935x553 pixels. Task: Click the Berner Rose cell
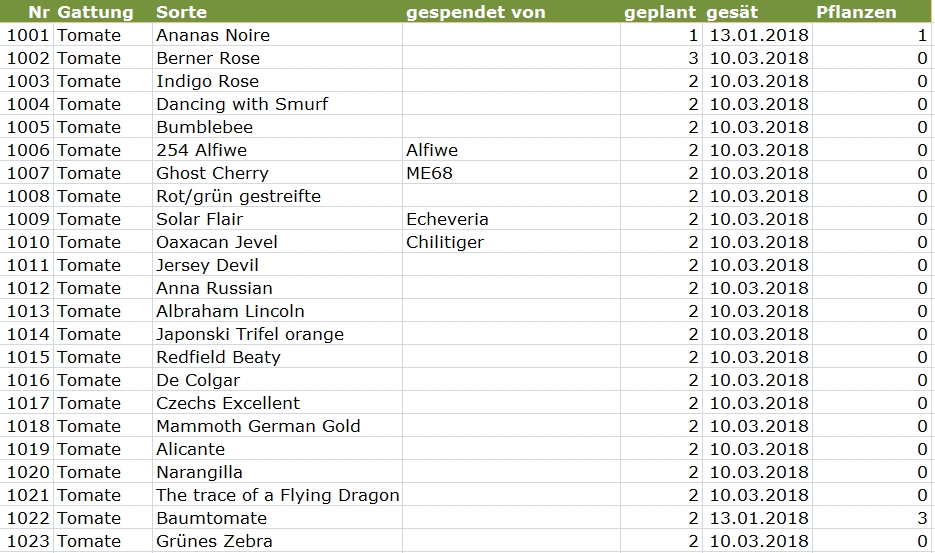point(277,58)
